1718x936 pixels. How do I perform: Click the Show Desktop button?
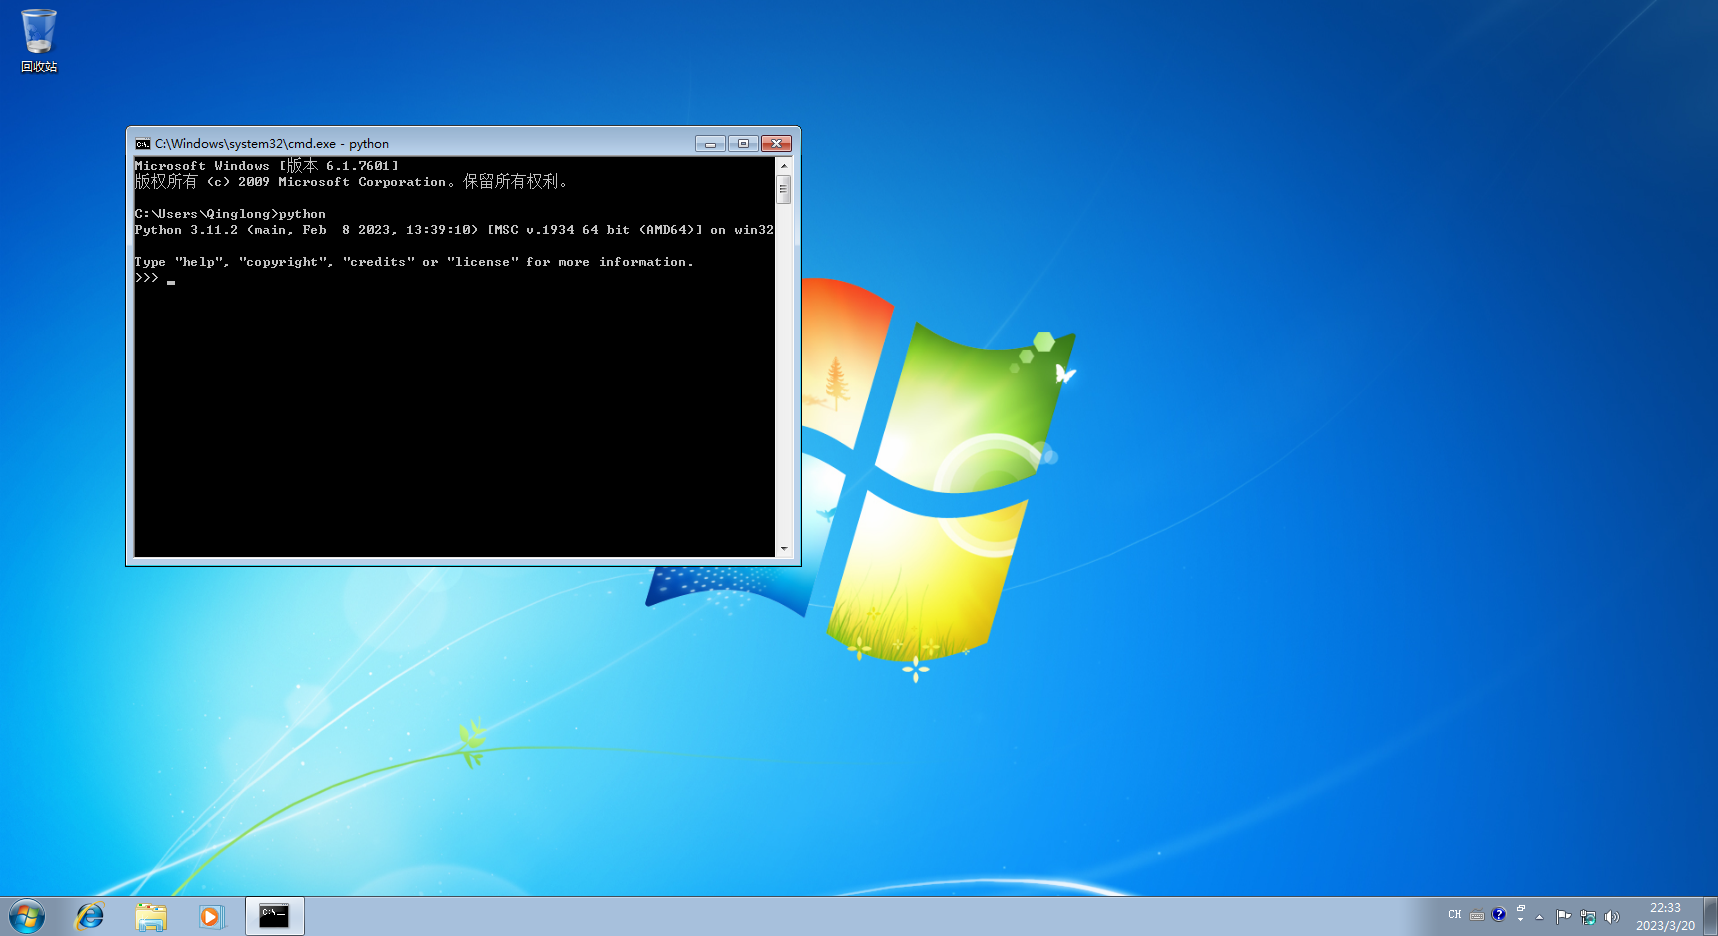coord(1711,916)
